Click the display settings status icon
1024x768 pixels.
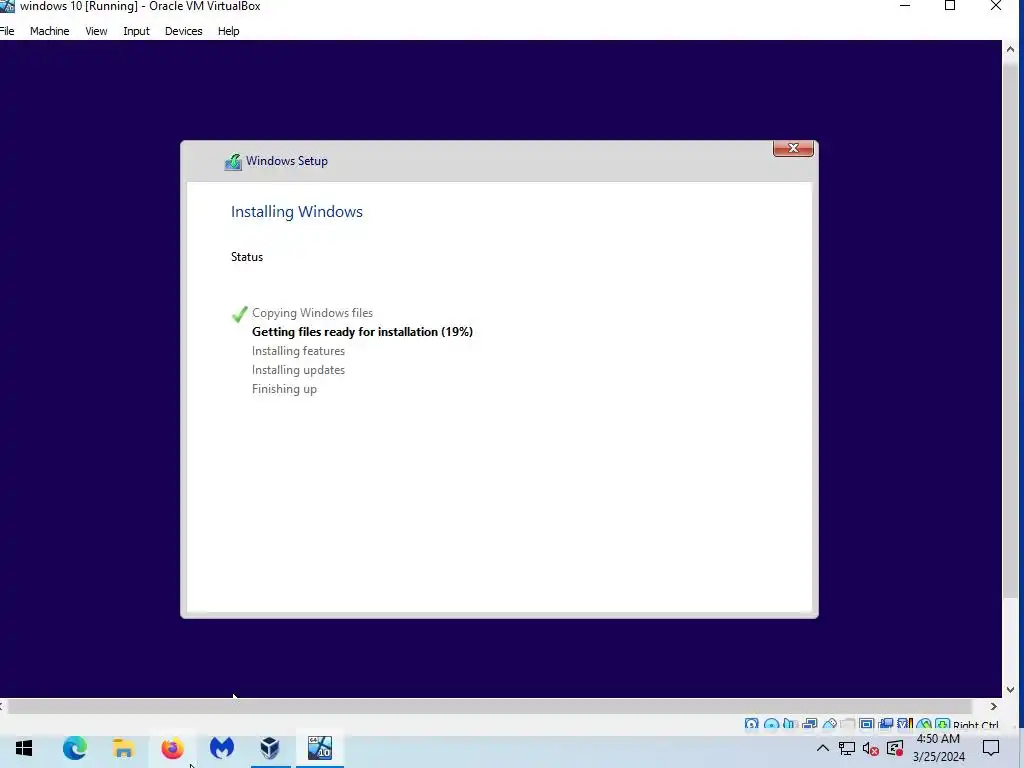(867, 724)
